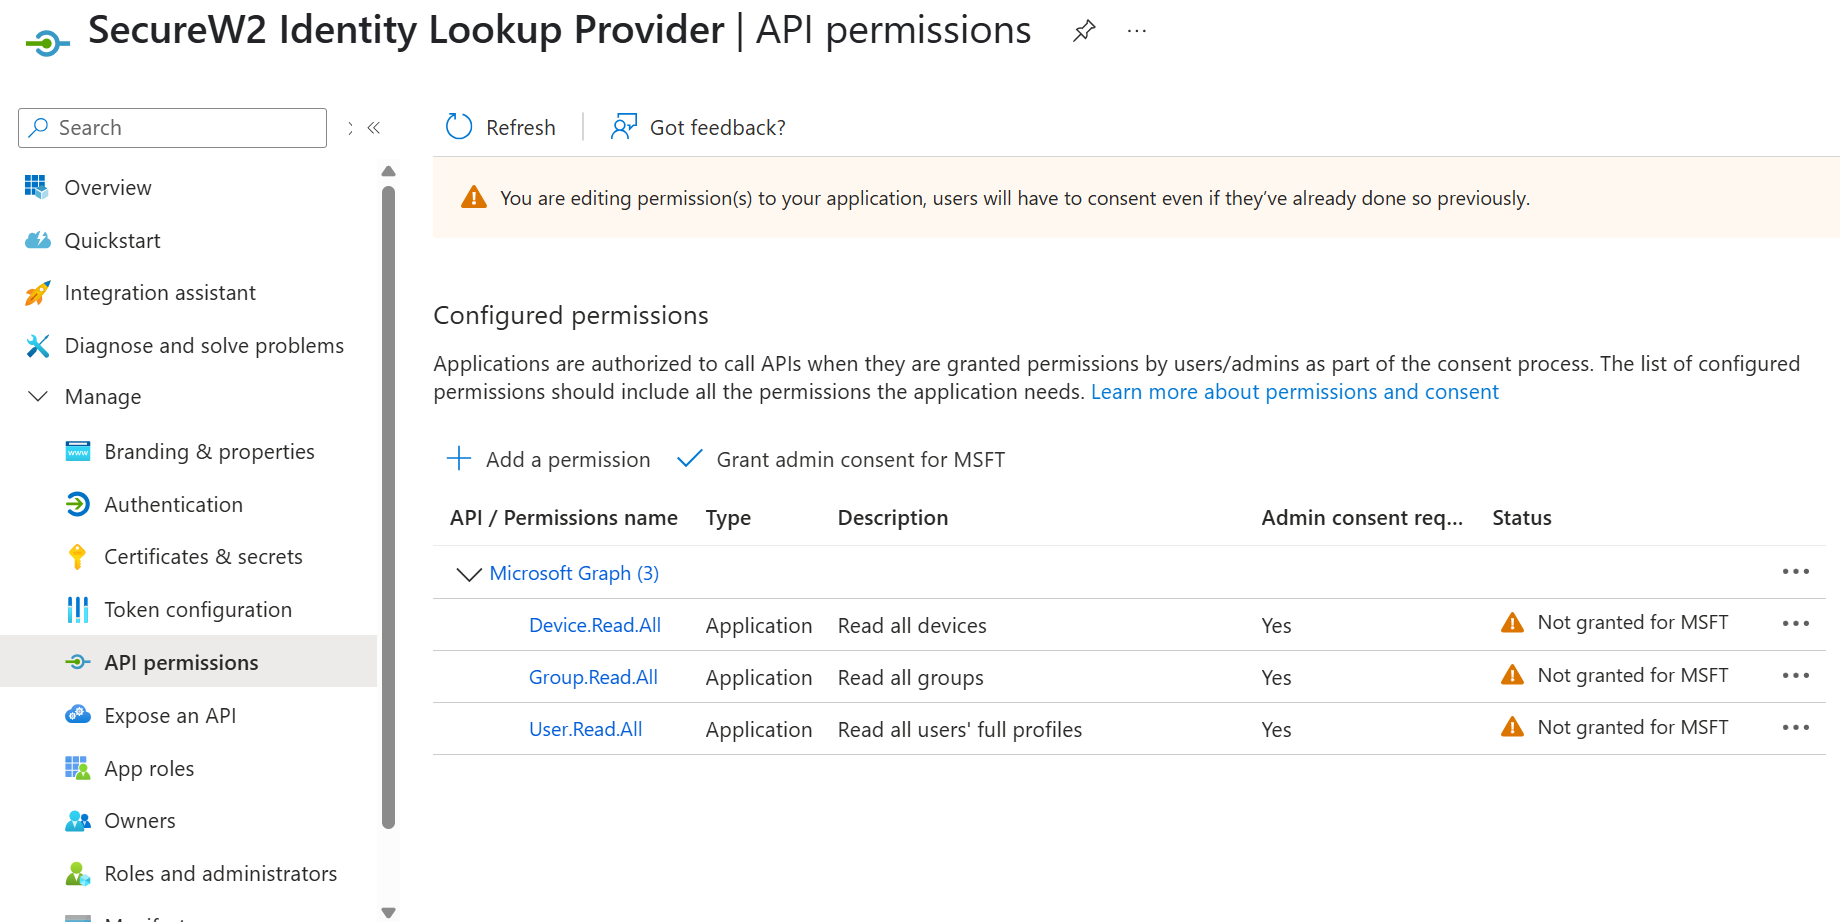Click the Got feedback icon

point(624,127)
